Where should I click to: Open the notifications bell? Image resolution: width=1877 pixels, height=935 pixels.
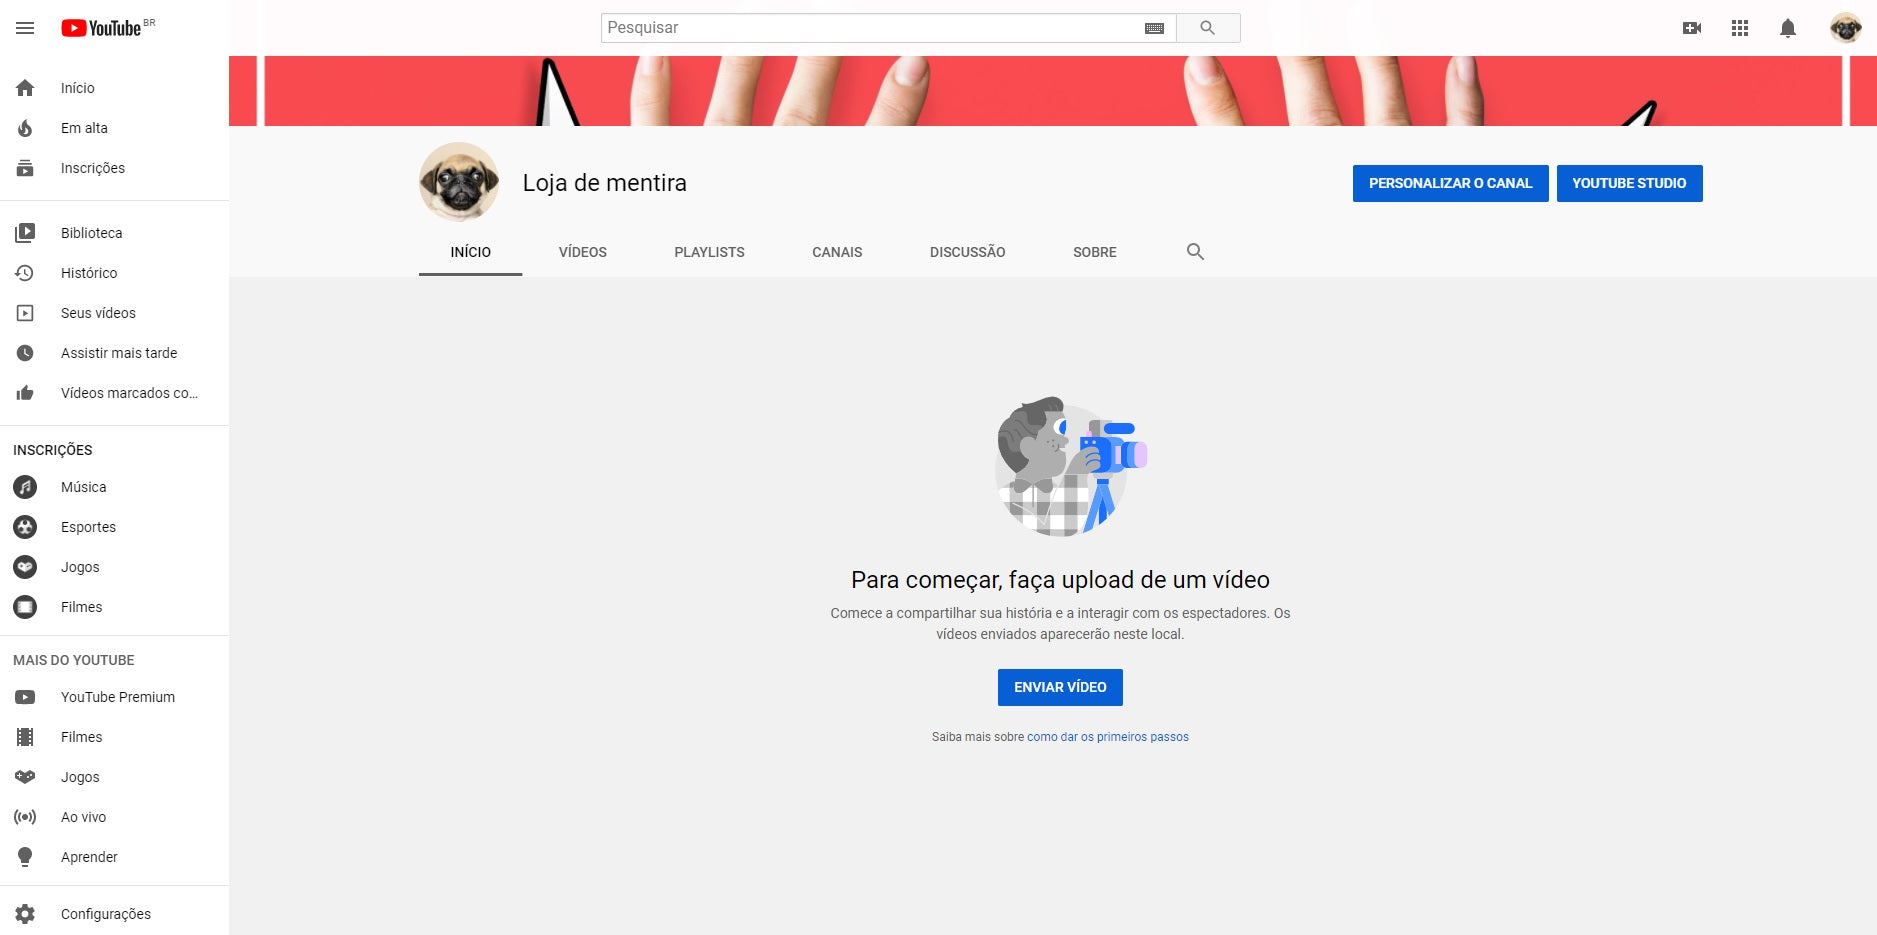1788,27
